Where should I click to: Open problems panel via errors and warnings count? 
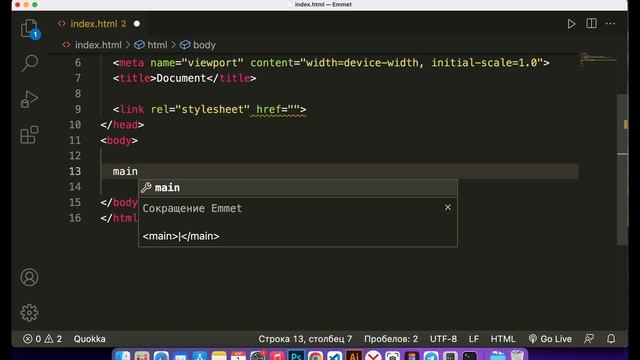(x=42, y=339)
